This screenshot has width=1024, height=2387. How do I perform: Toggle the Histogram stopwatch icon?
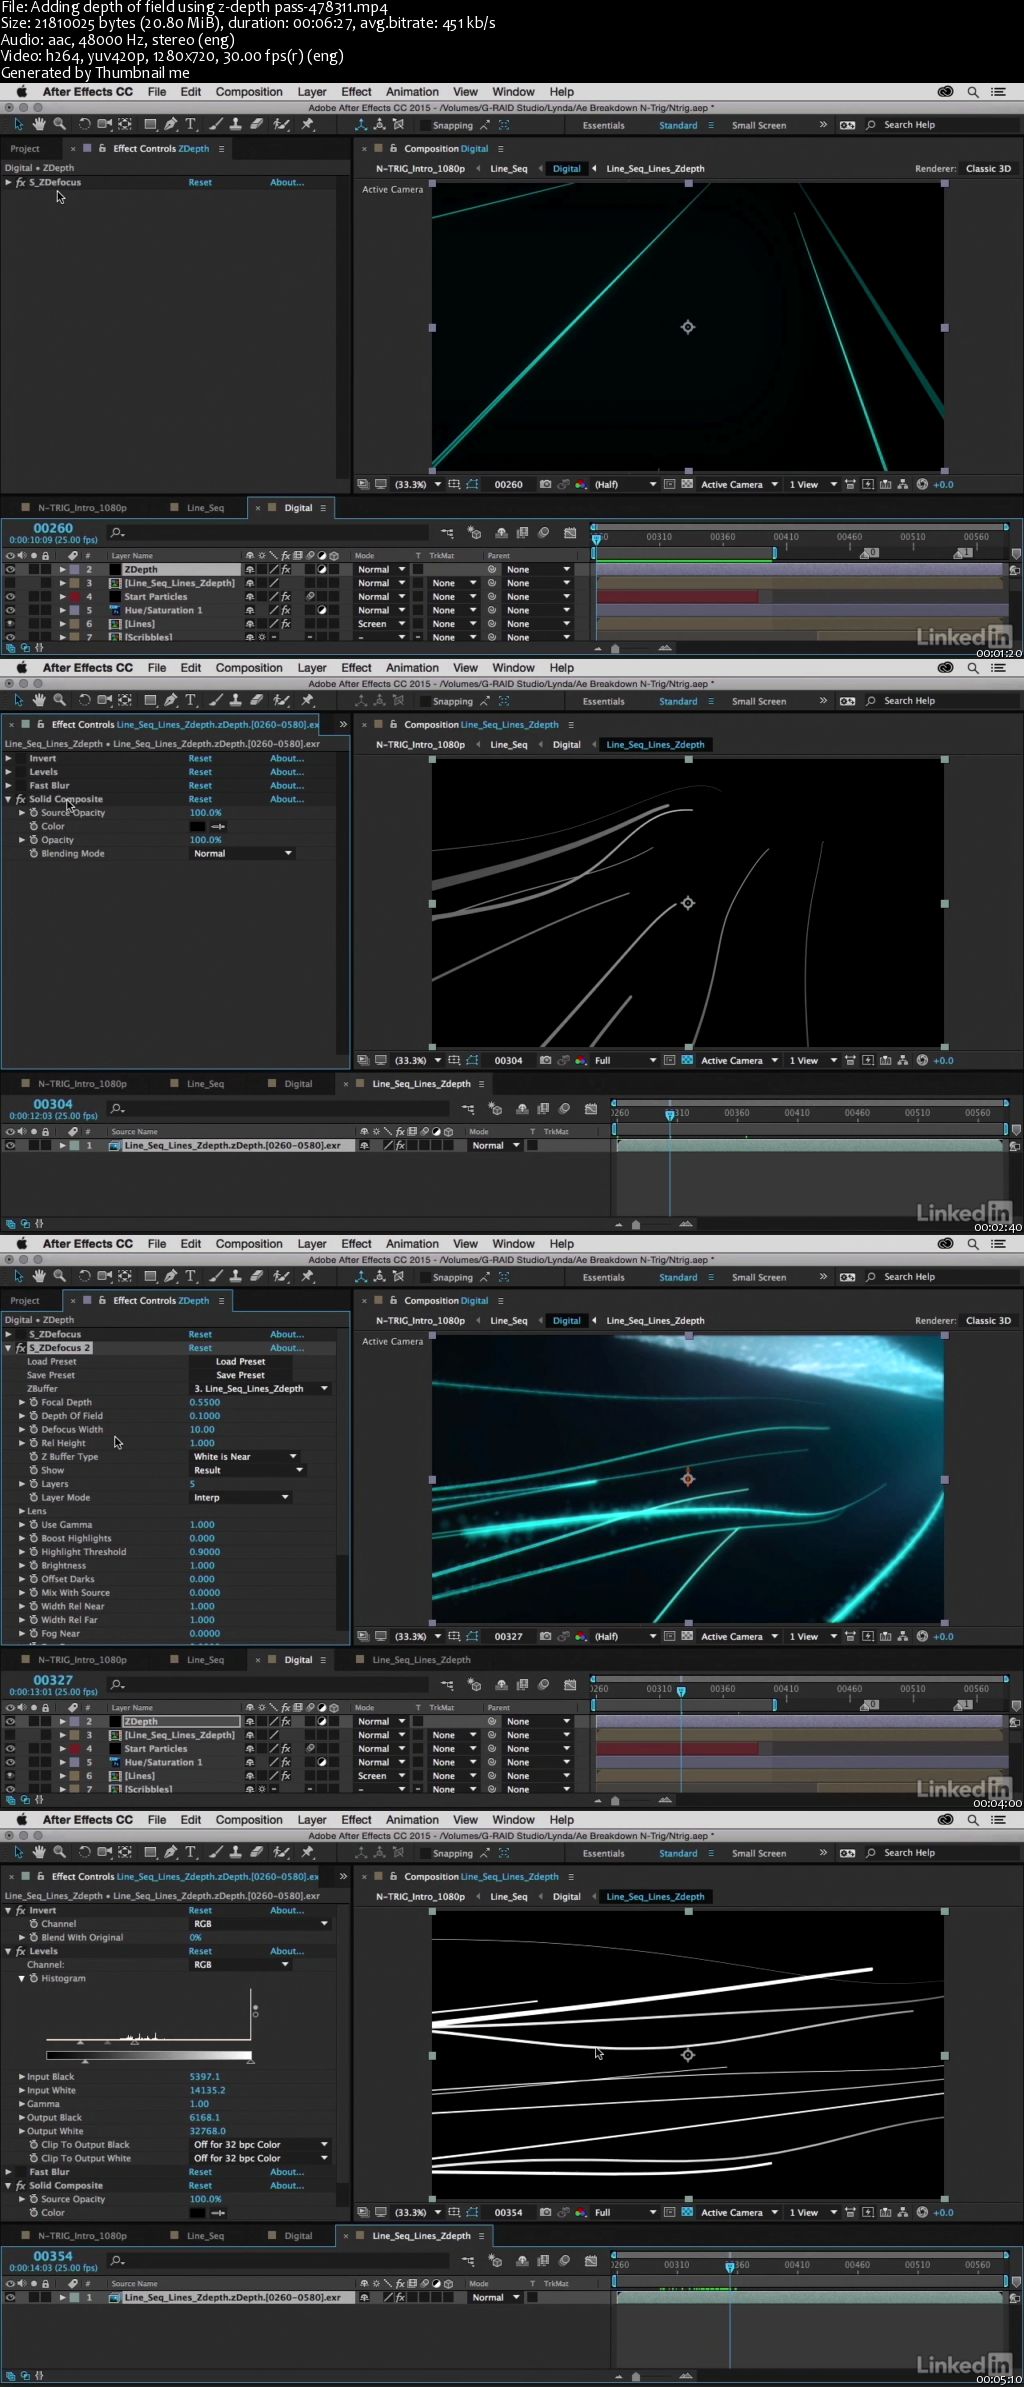pyautogui.click(x=34, y=1978)
